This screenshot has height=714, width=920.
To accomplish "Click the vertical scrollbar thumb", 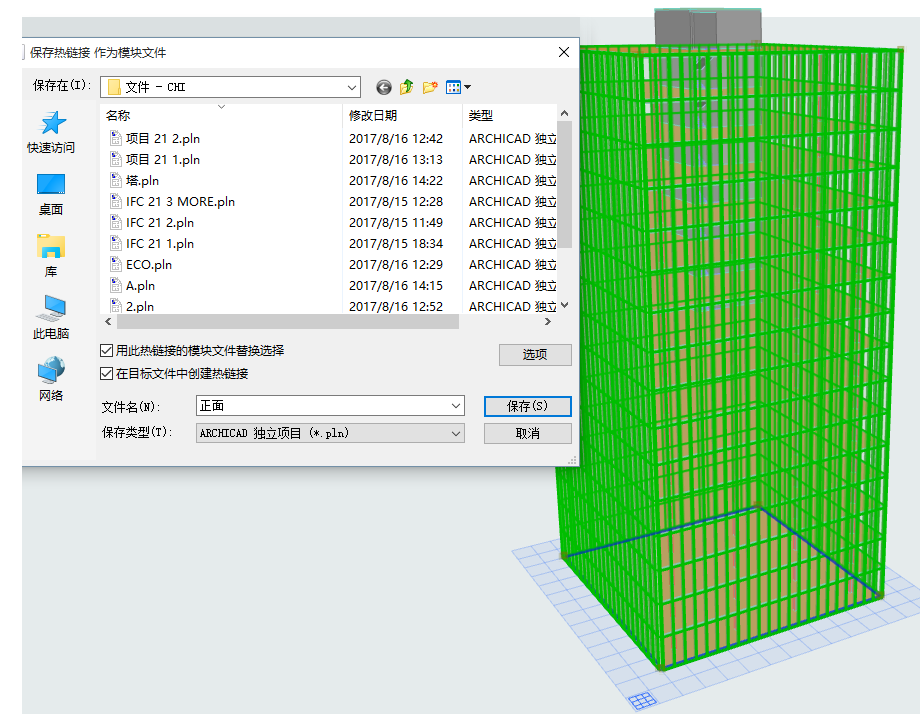I will point(564,184).
